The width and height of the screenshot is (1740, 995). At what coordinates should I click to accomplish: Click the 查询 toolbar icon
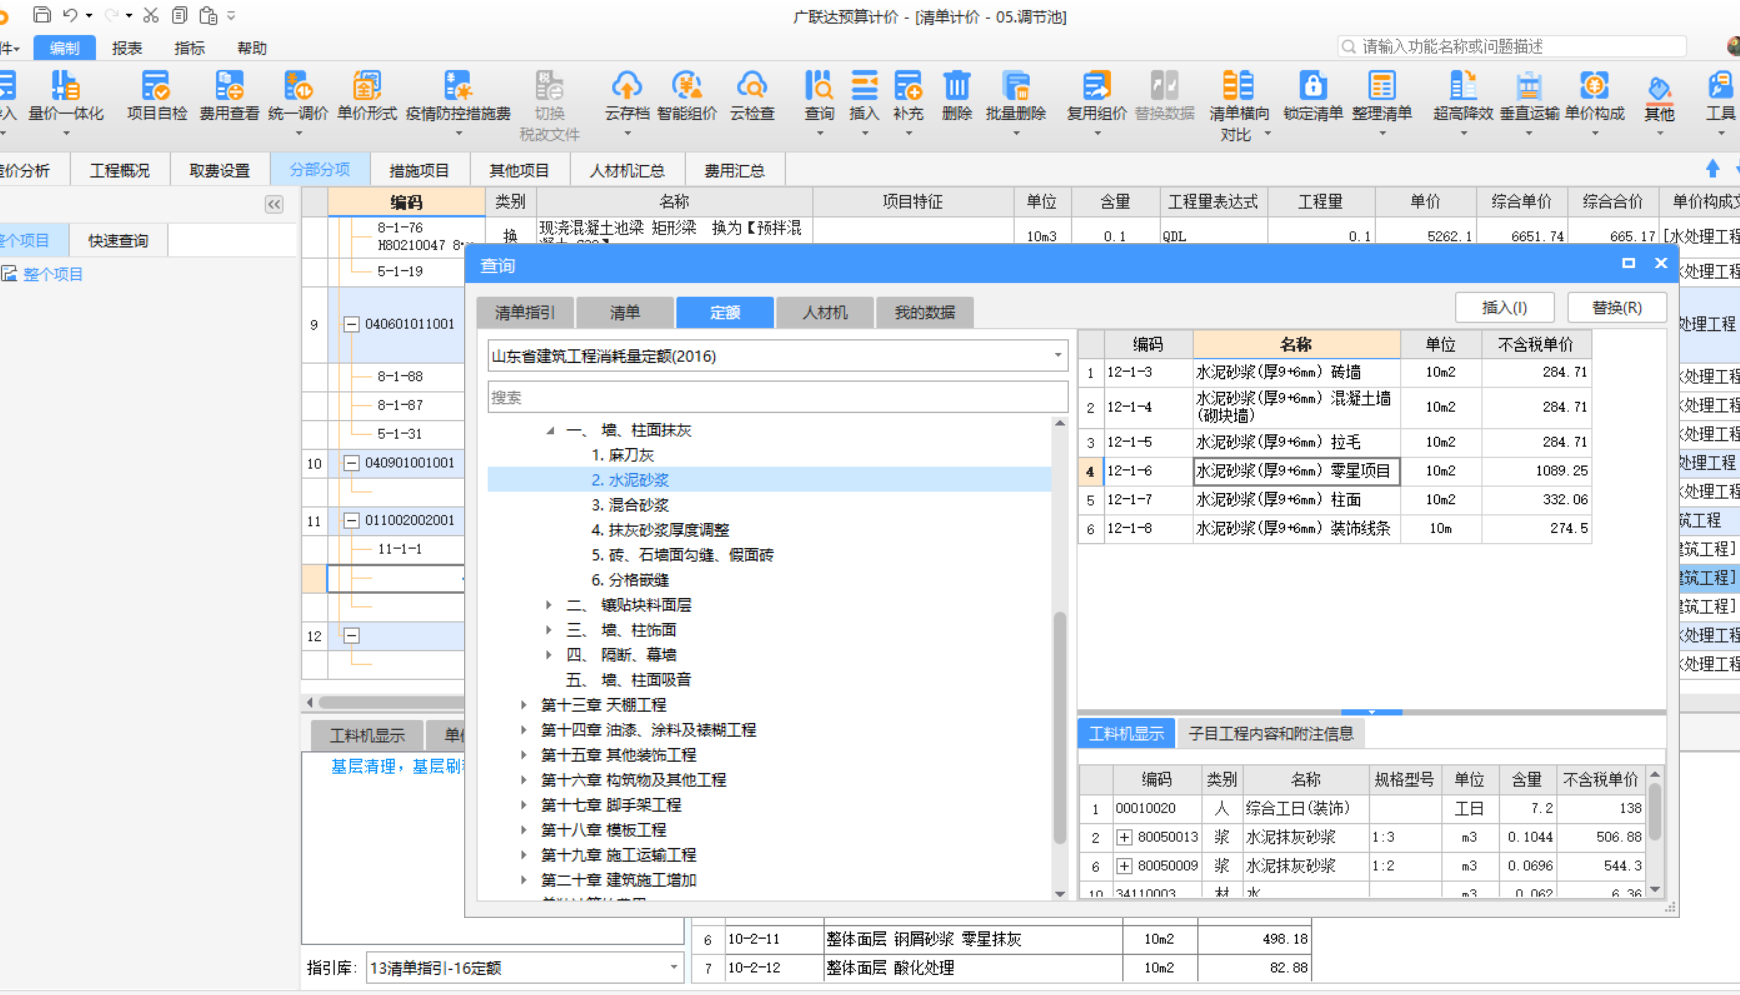(x=819, y=97)
